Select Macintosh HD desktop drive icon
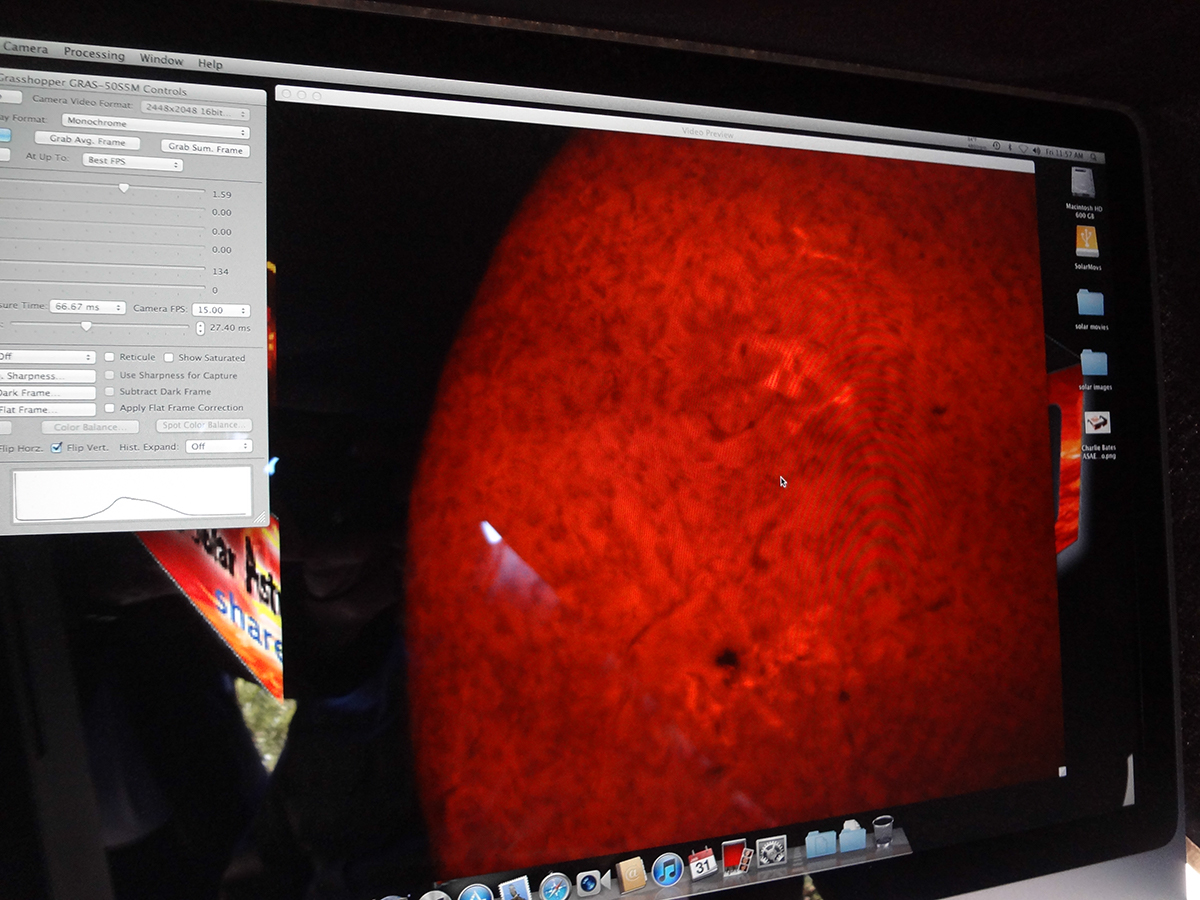 click(x=1083, y=182)
